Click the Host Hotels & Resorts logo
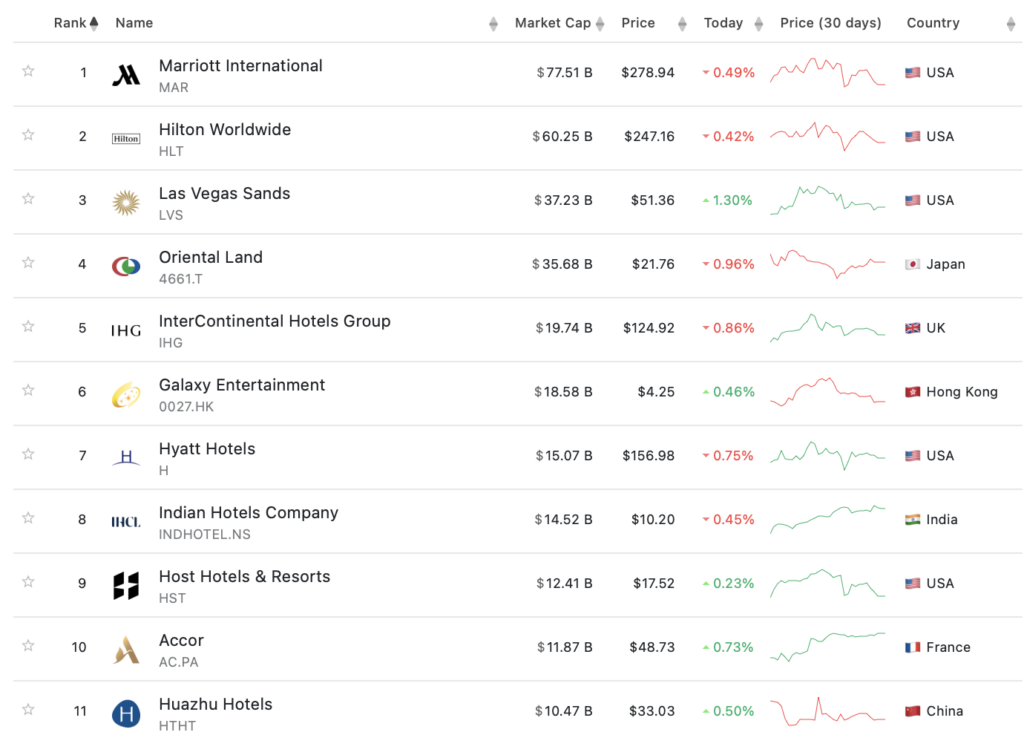This screenshot has height=735, width=1024. click(126, 585)
